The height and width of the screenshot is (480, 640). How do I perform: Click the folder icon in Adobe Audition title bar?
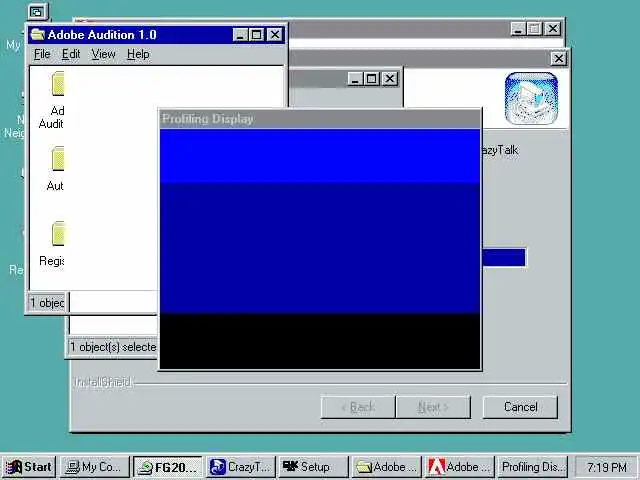point(38,35)
